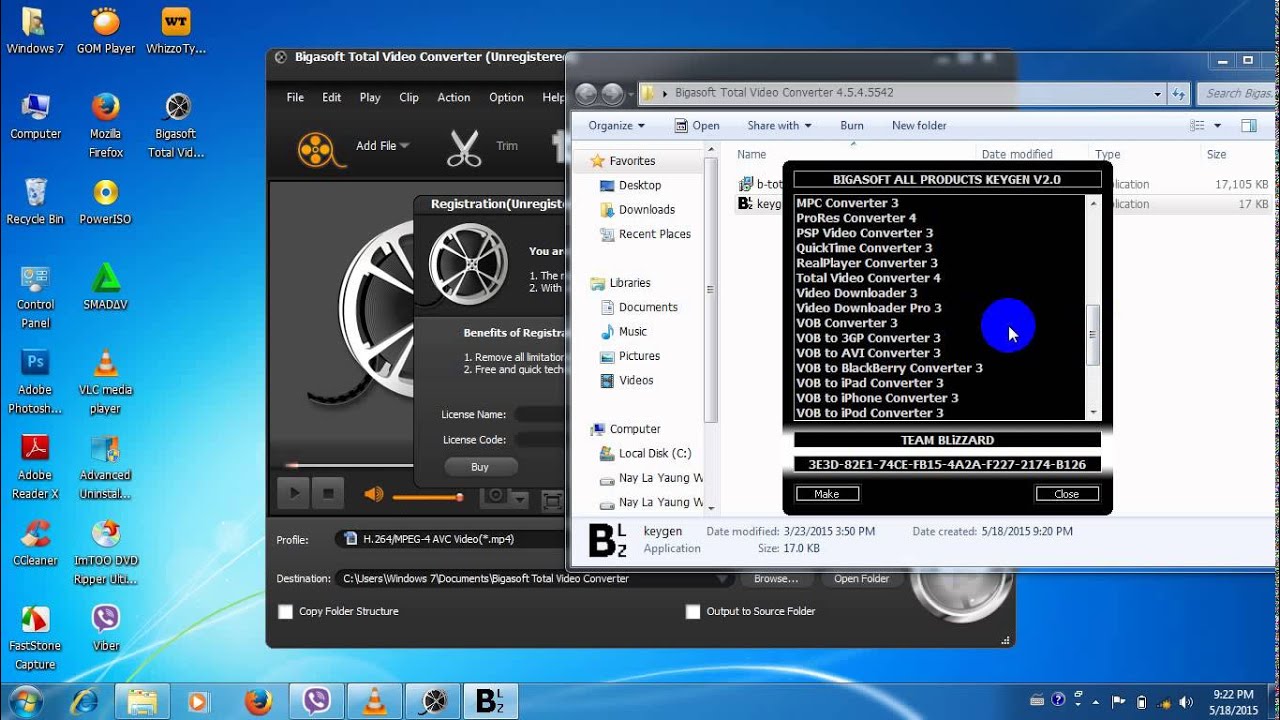Open the Explorer view options dropdown arrow
Screen dimensions: 1280x720
[x=1217, y=125]
